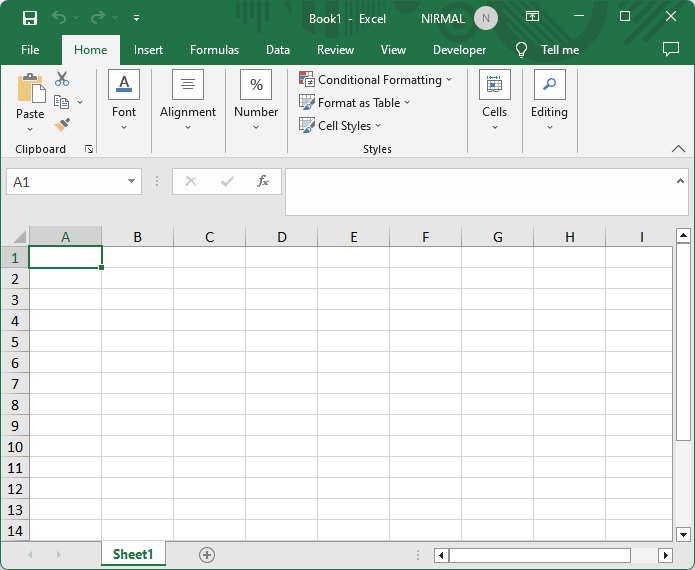Open Format as Table gallery

pos(354,103)
